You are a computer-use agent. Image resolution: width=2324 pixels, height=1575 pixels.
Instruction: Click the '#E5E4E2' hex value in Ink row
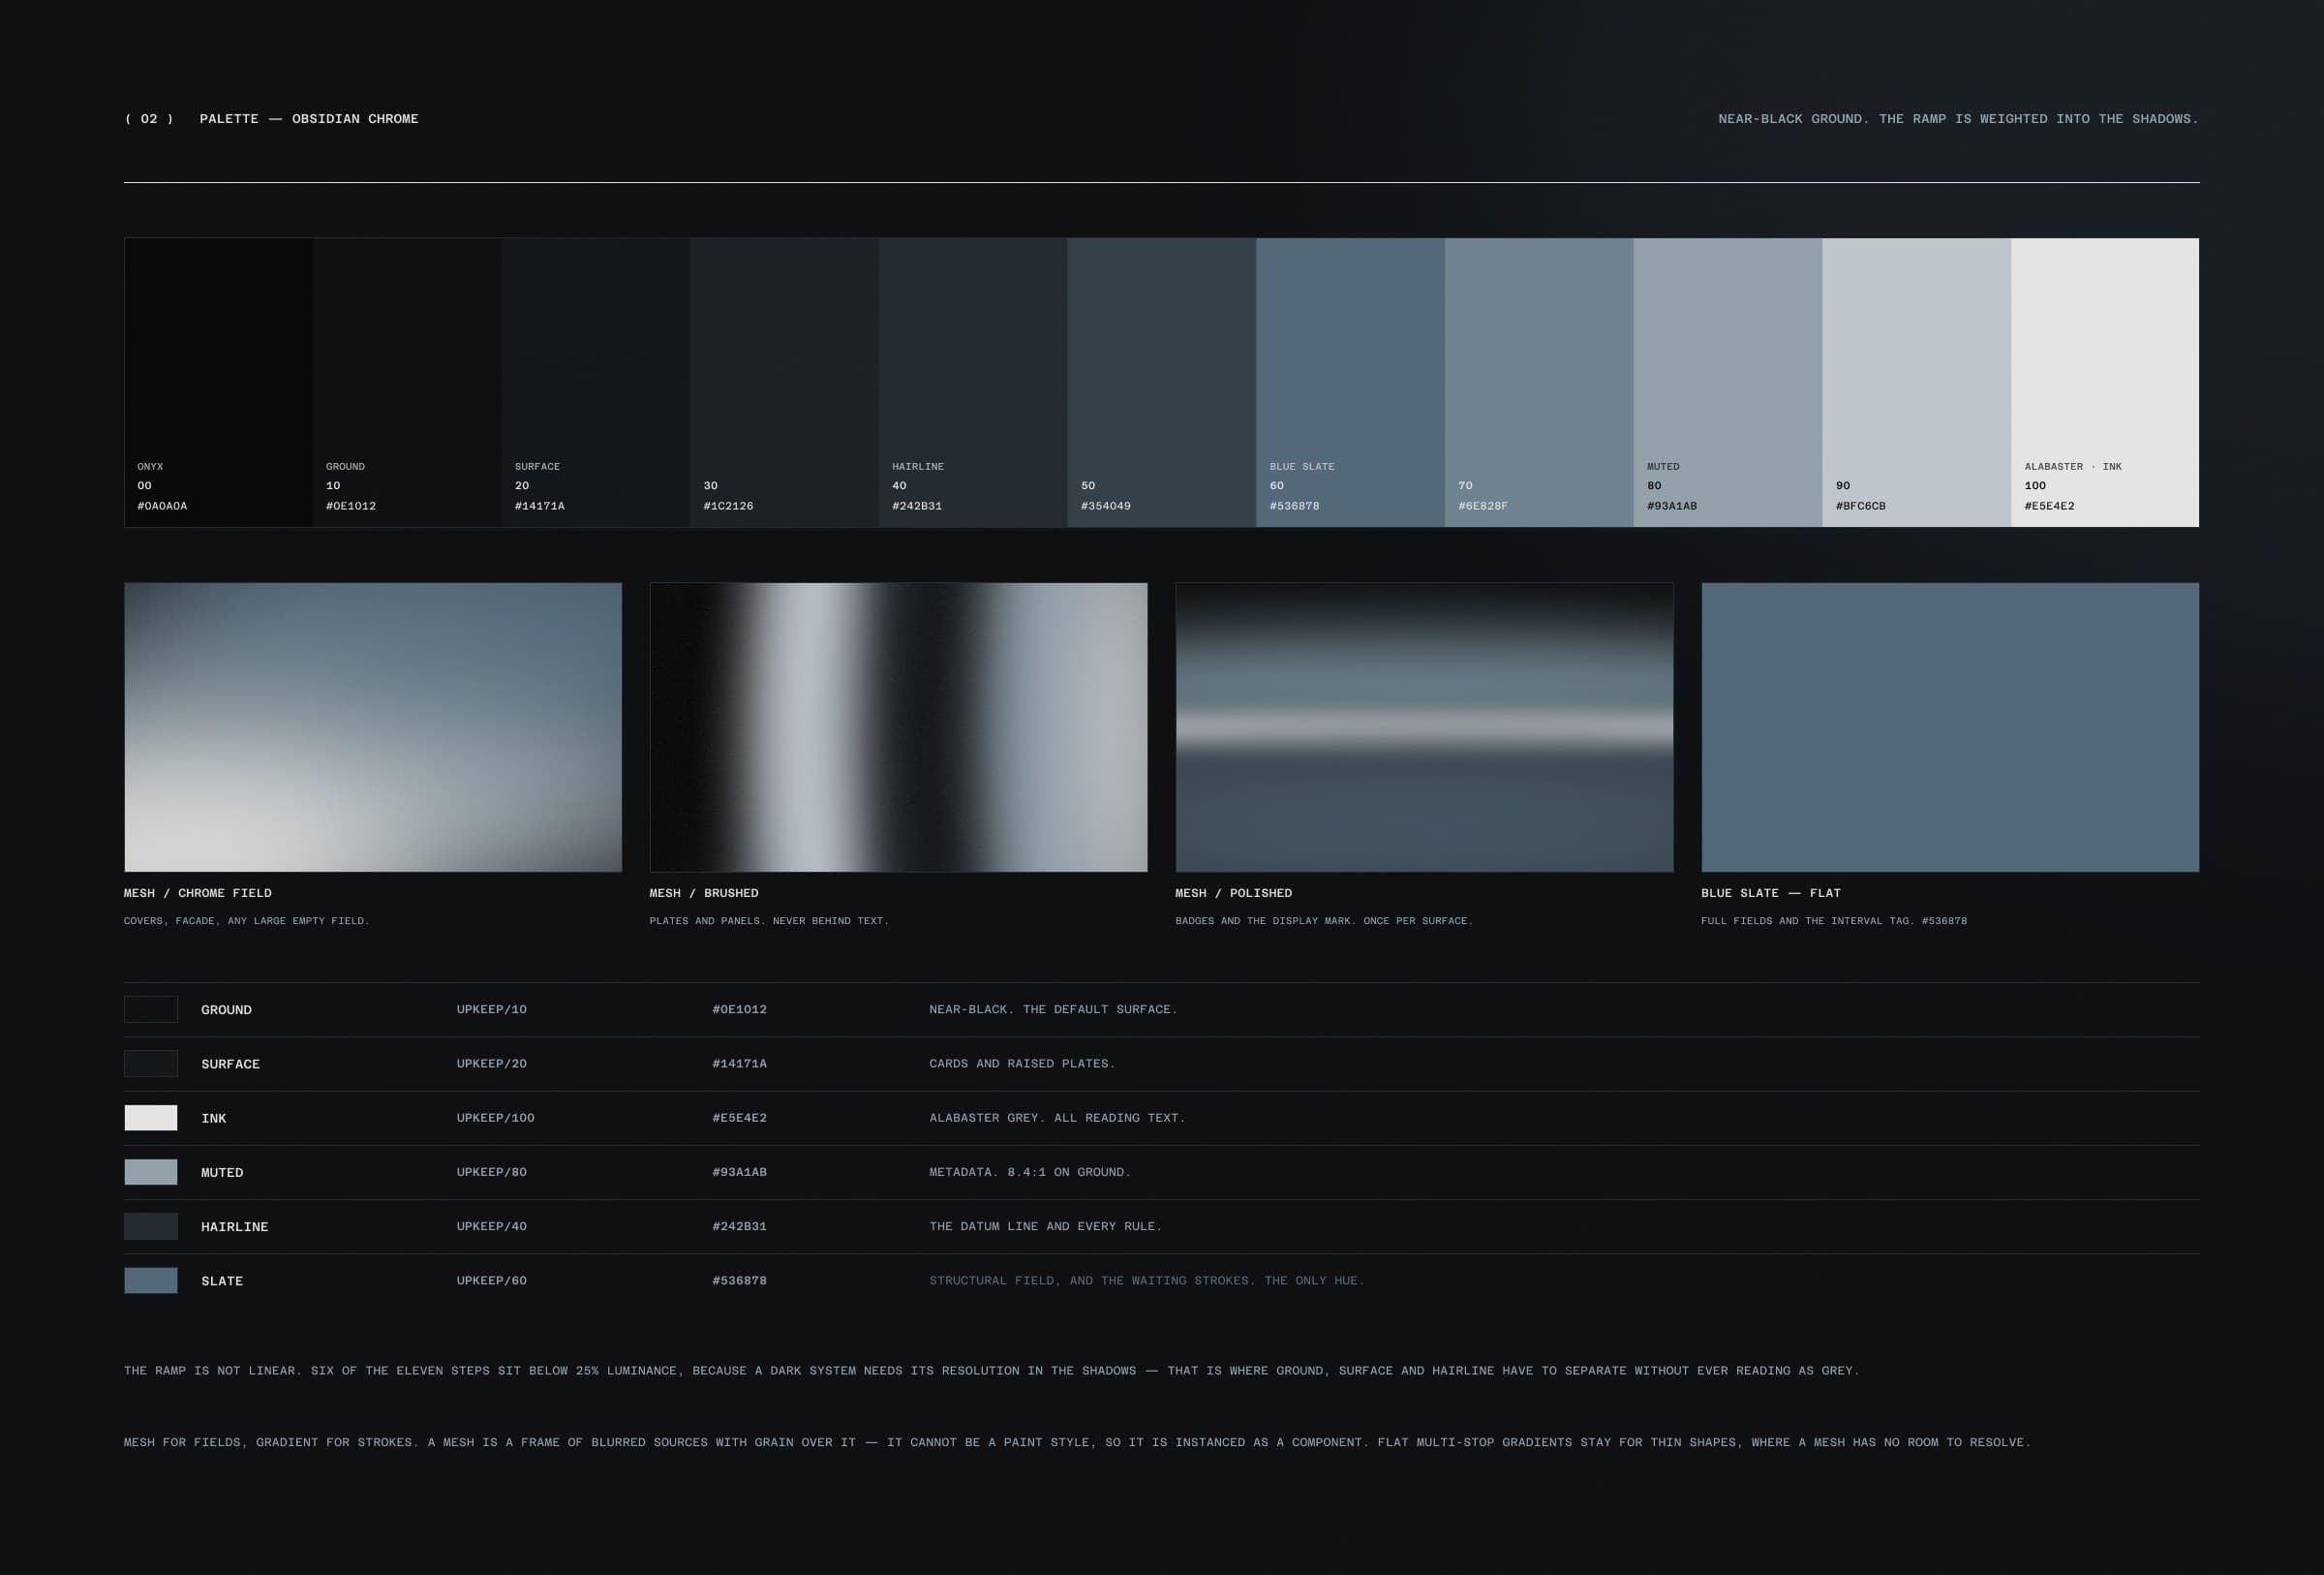(x=740, y=1118)
